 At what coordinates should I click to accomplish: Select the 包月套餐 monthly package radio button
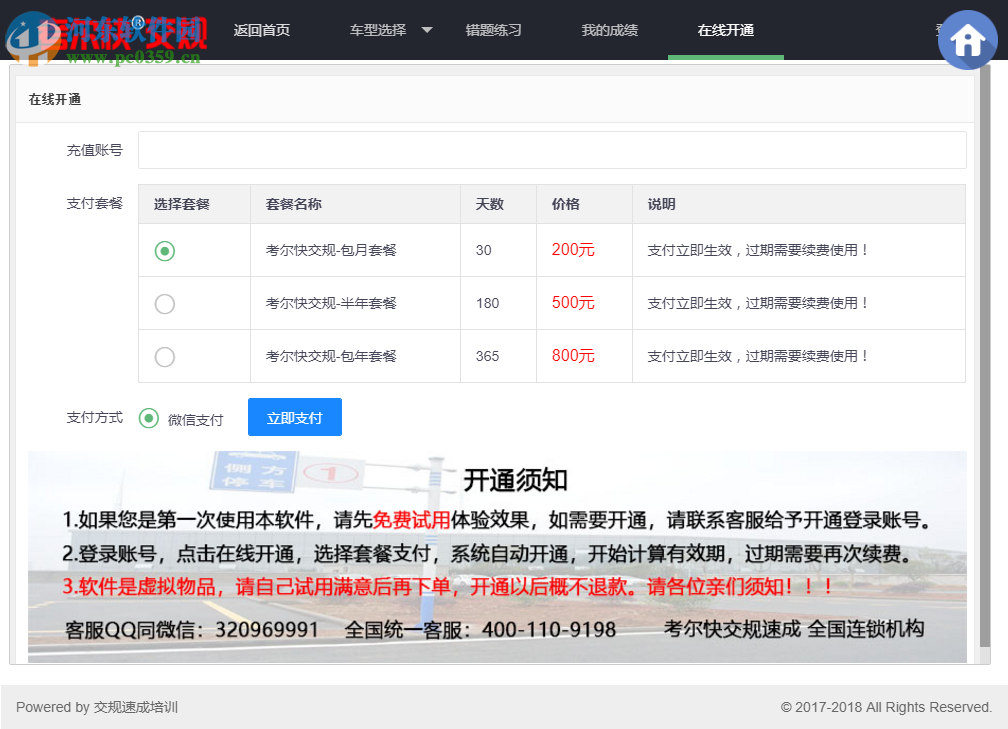[164, 250]
